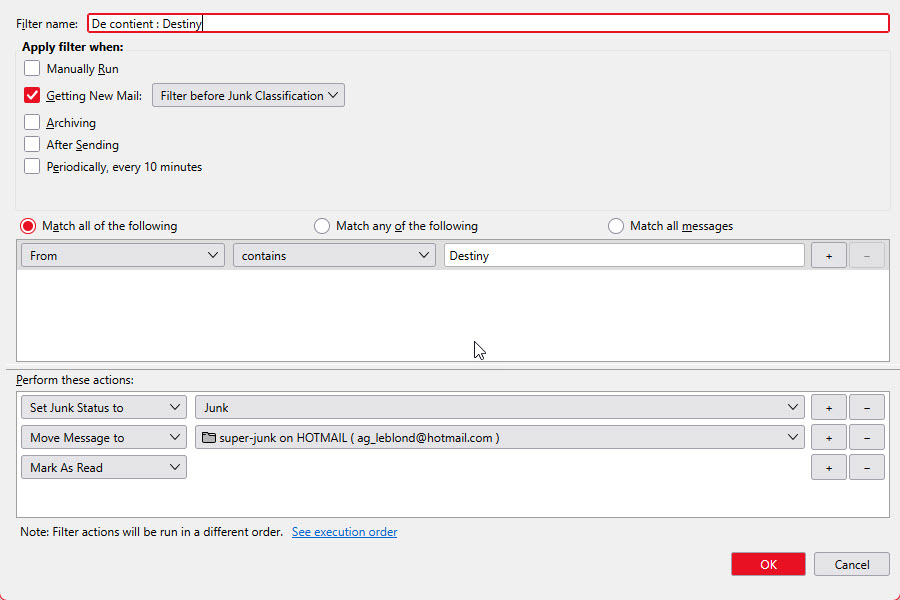900x600 pixels.
Task: Enable the Manually Run checkbox
Action: 32,69
